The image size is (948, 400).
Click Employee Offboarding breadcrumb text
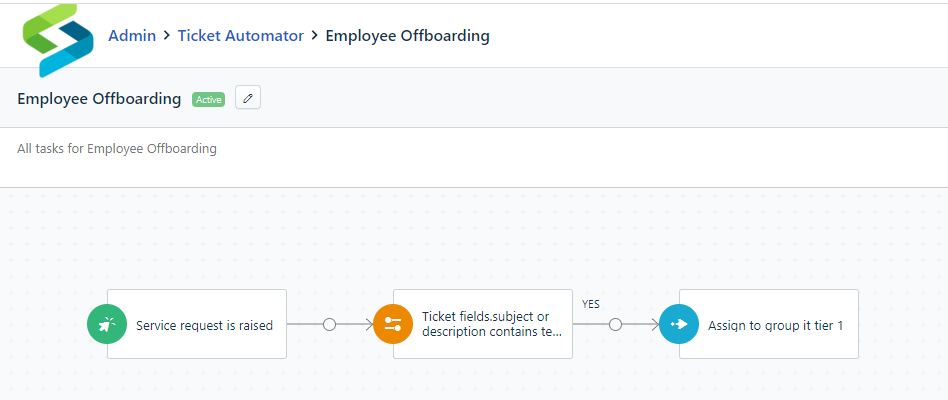point(407,36)
